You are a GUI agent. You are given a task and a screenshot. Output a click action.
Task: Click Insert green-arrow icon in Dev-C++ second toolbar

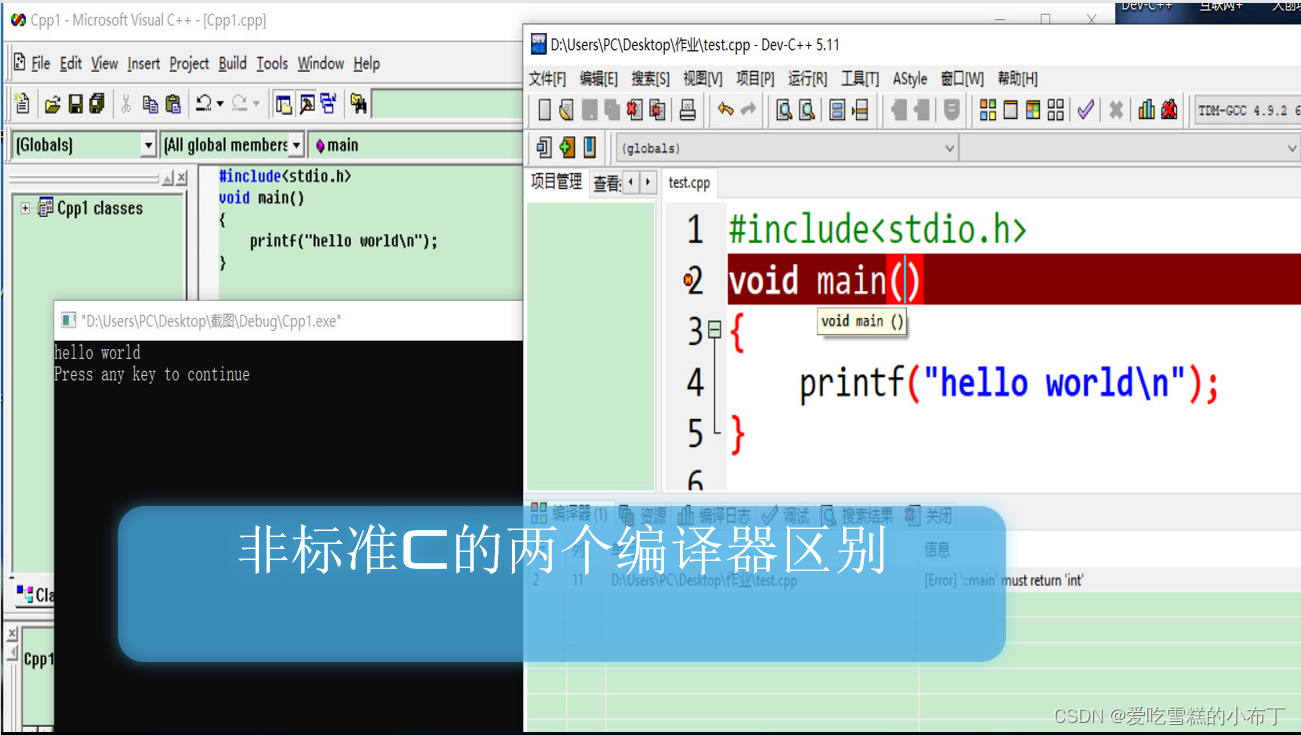[567, 148]
